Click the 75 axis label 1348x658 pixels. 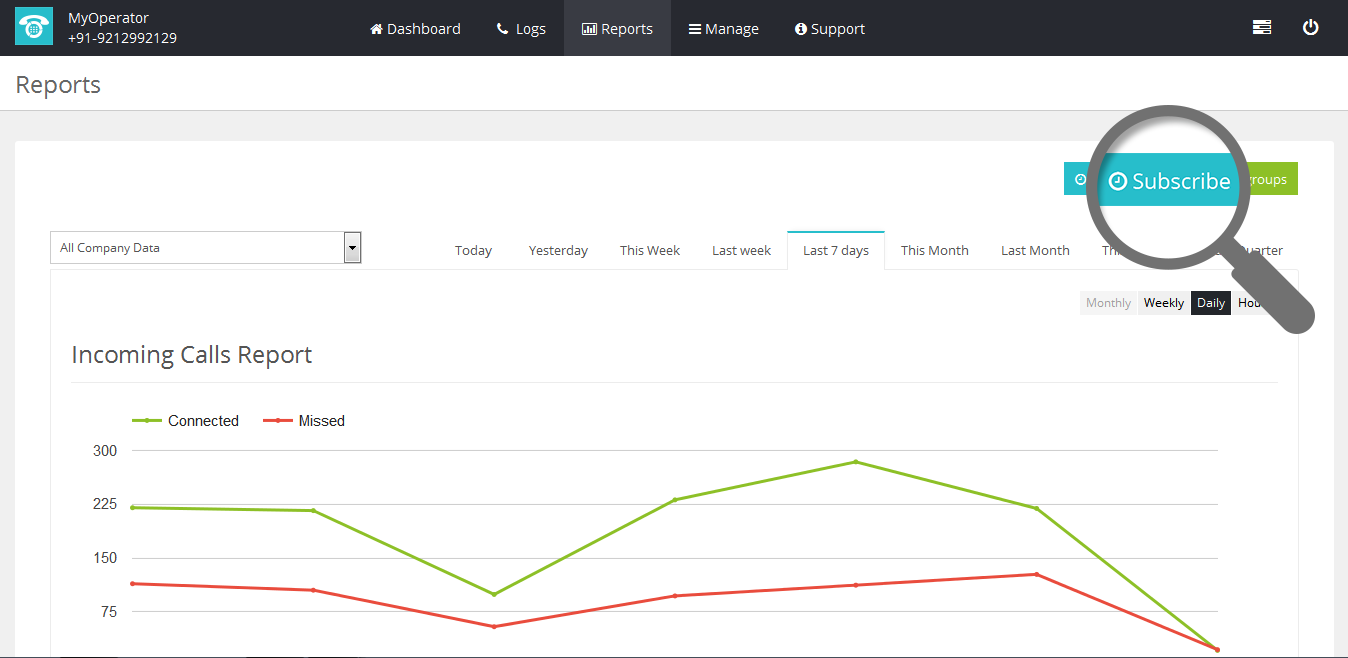tap(108, 612)
